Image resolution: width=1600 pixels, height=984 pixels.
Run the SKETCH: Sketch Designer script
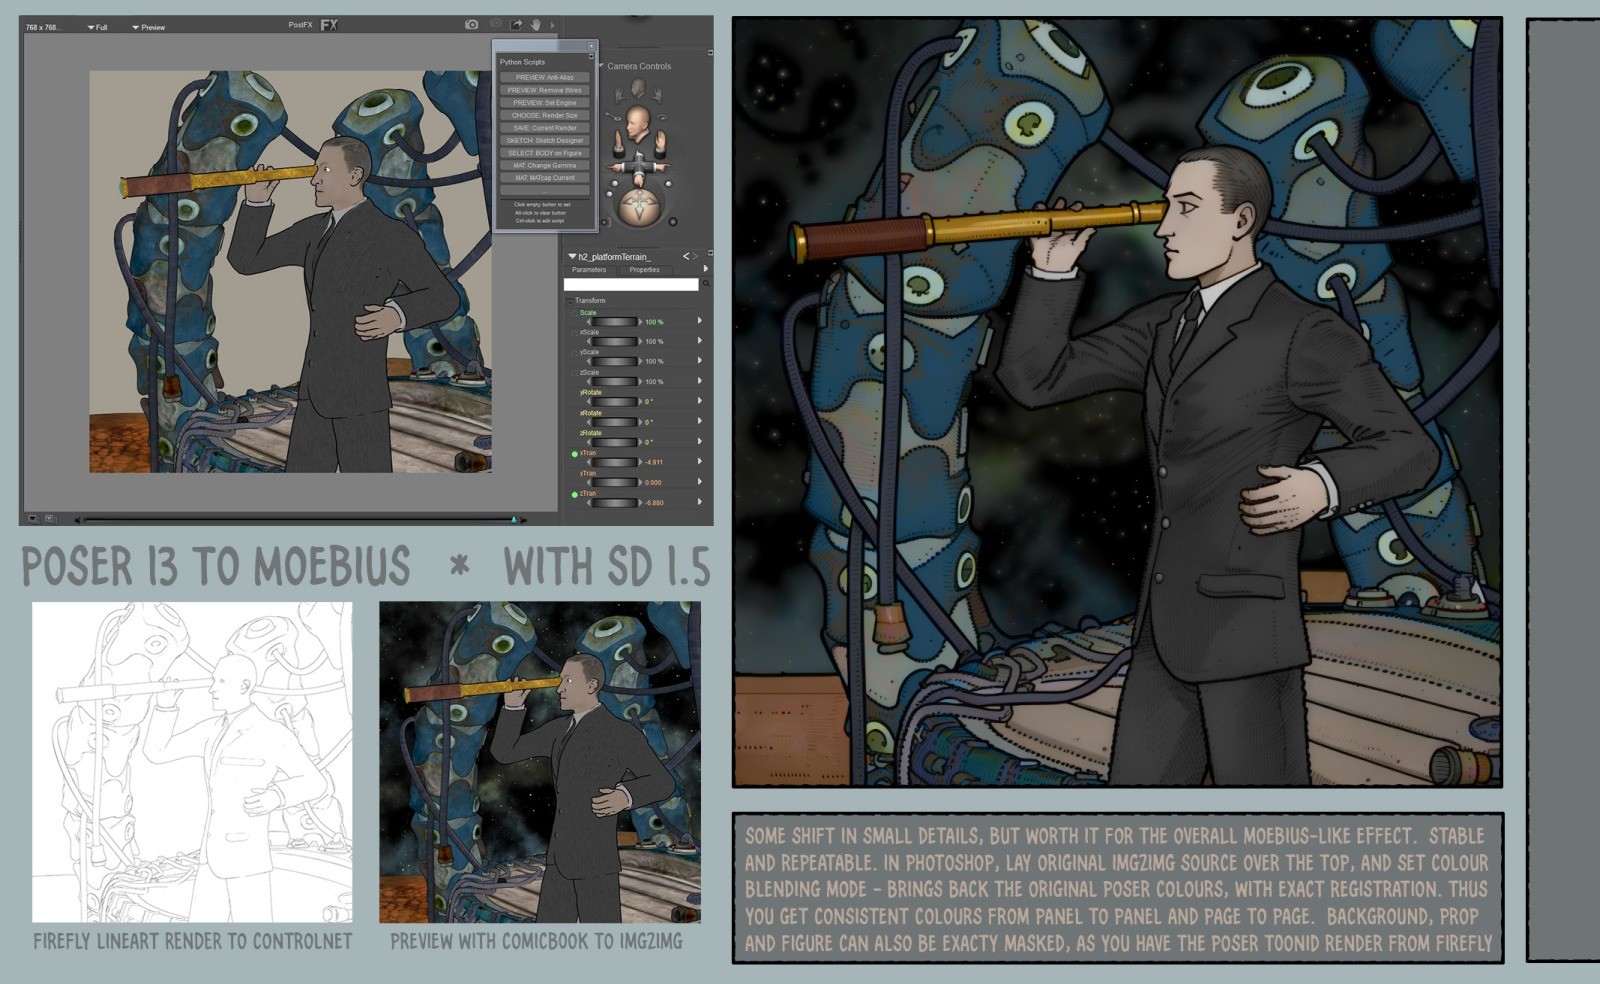pyautogui.click(x=545, y=140)
